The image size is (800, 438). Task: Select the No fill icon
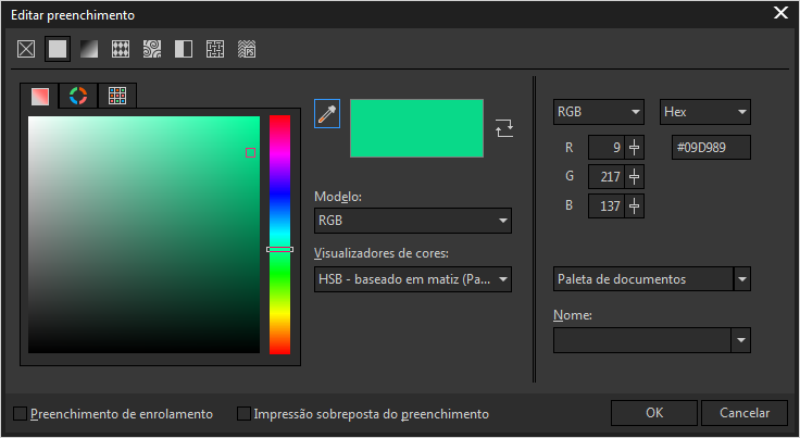pyautogui.click(x=26, y=49)
